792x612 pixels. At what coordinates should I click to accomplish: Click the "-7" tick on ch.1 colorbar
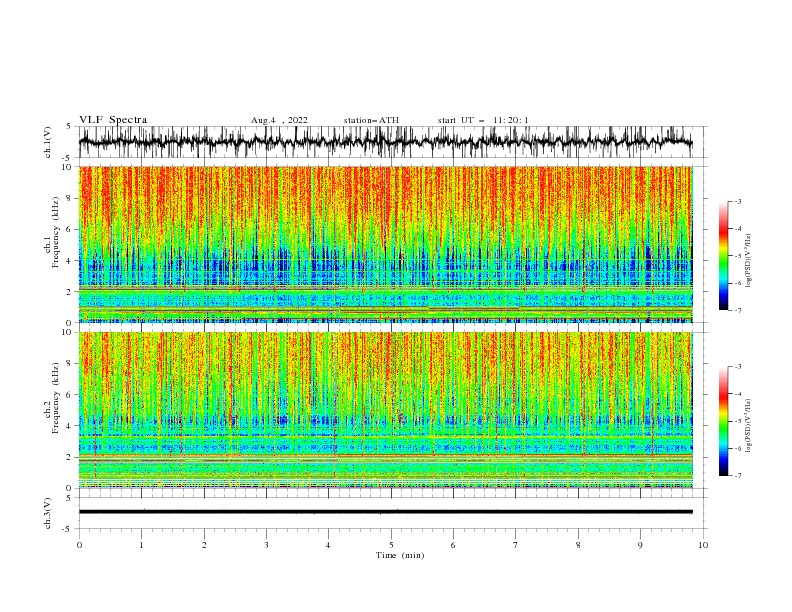738,310
